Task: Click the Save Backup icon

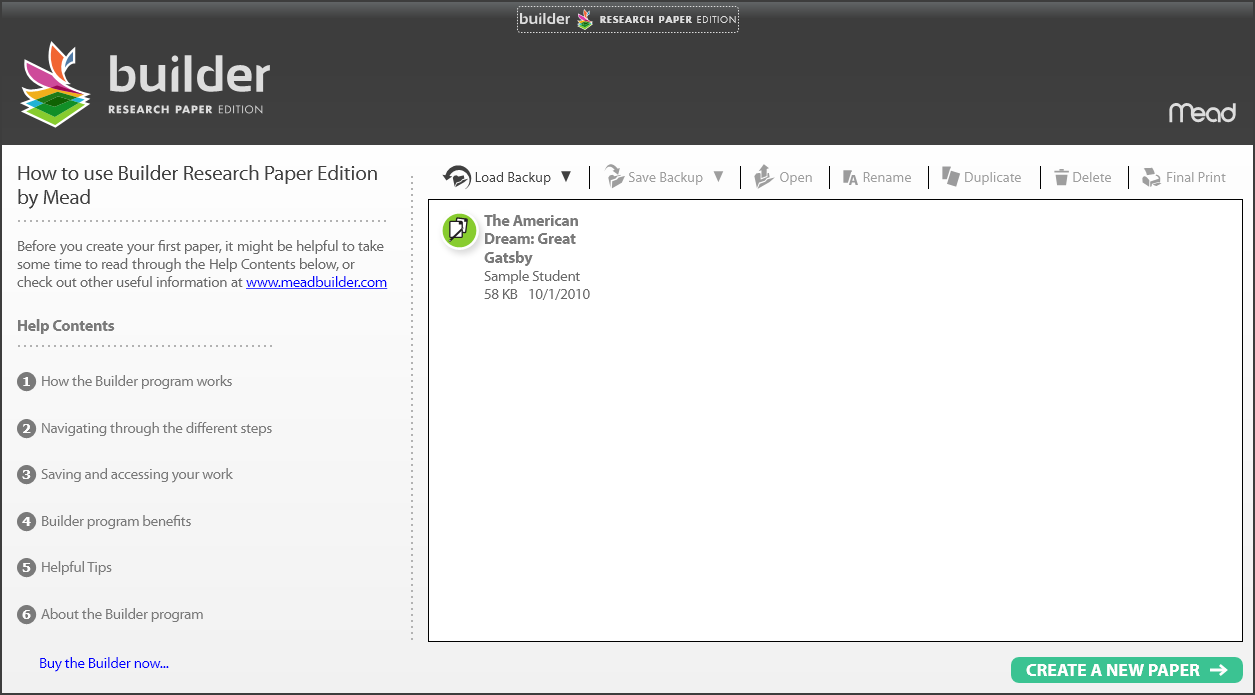Action: tap(614, 177)
